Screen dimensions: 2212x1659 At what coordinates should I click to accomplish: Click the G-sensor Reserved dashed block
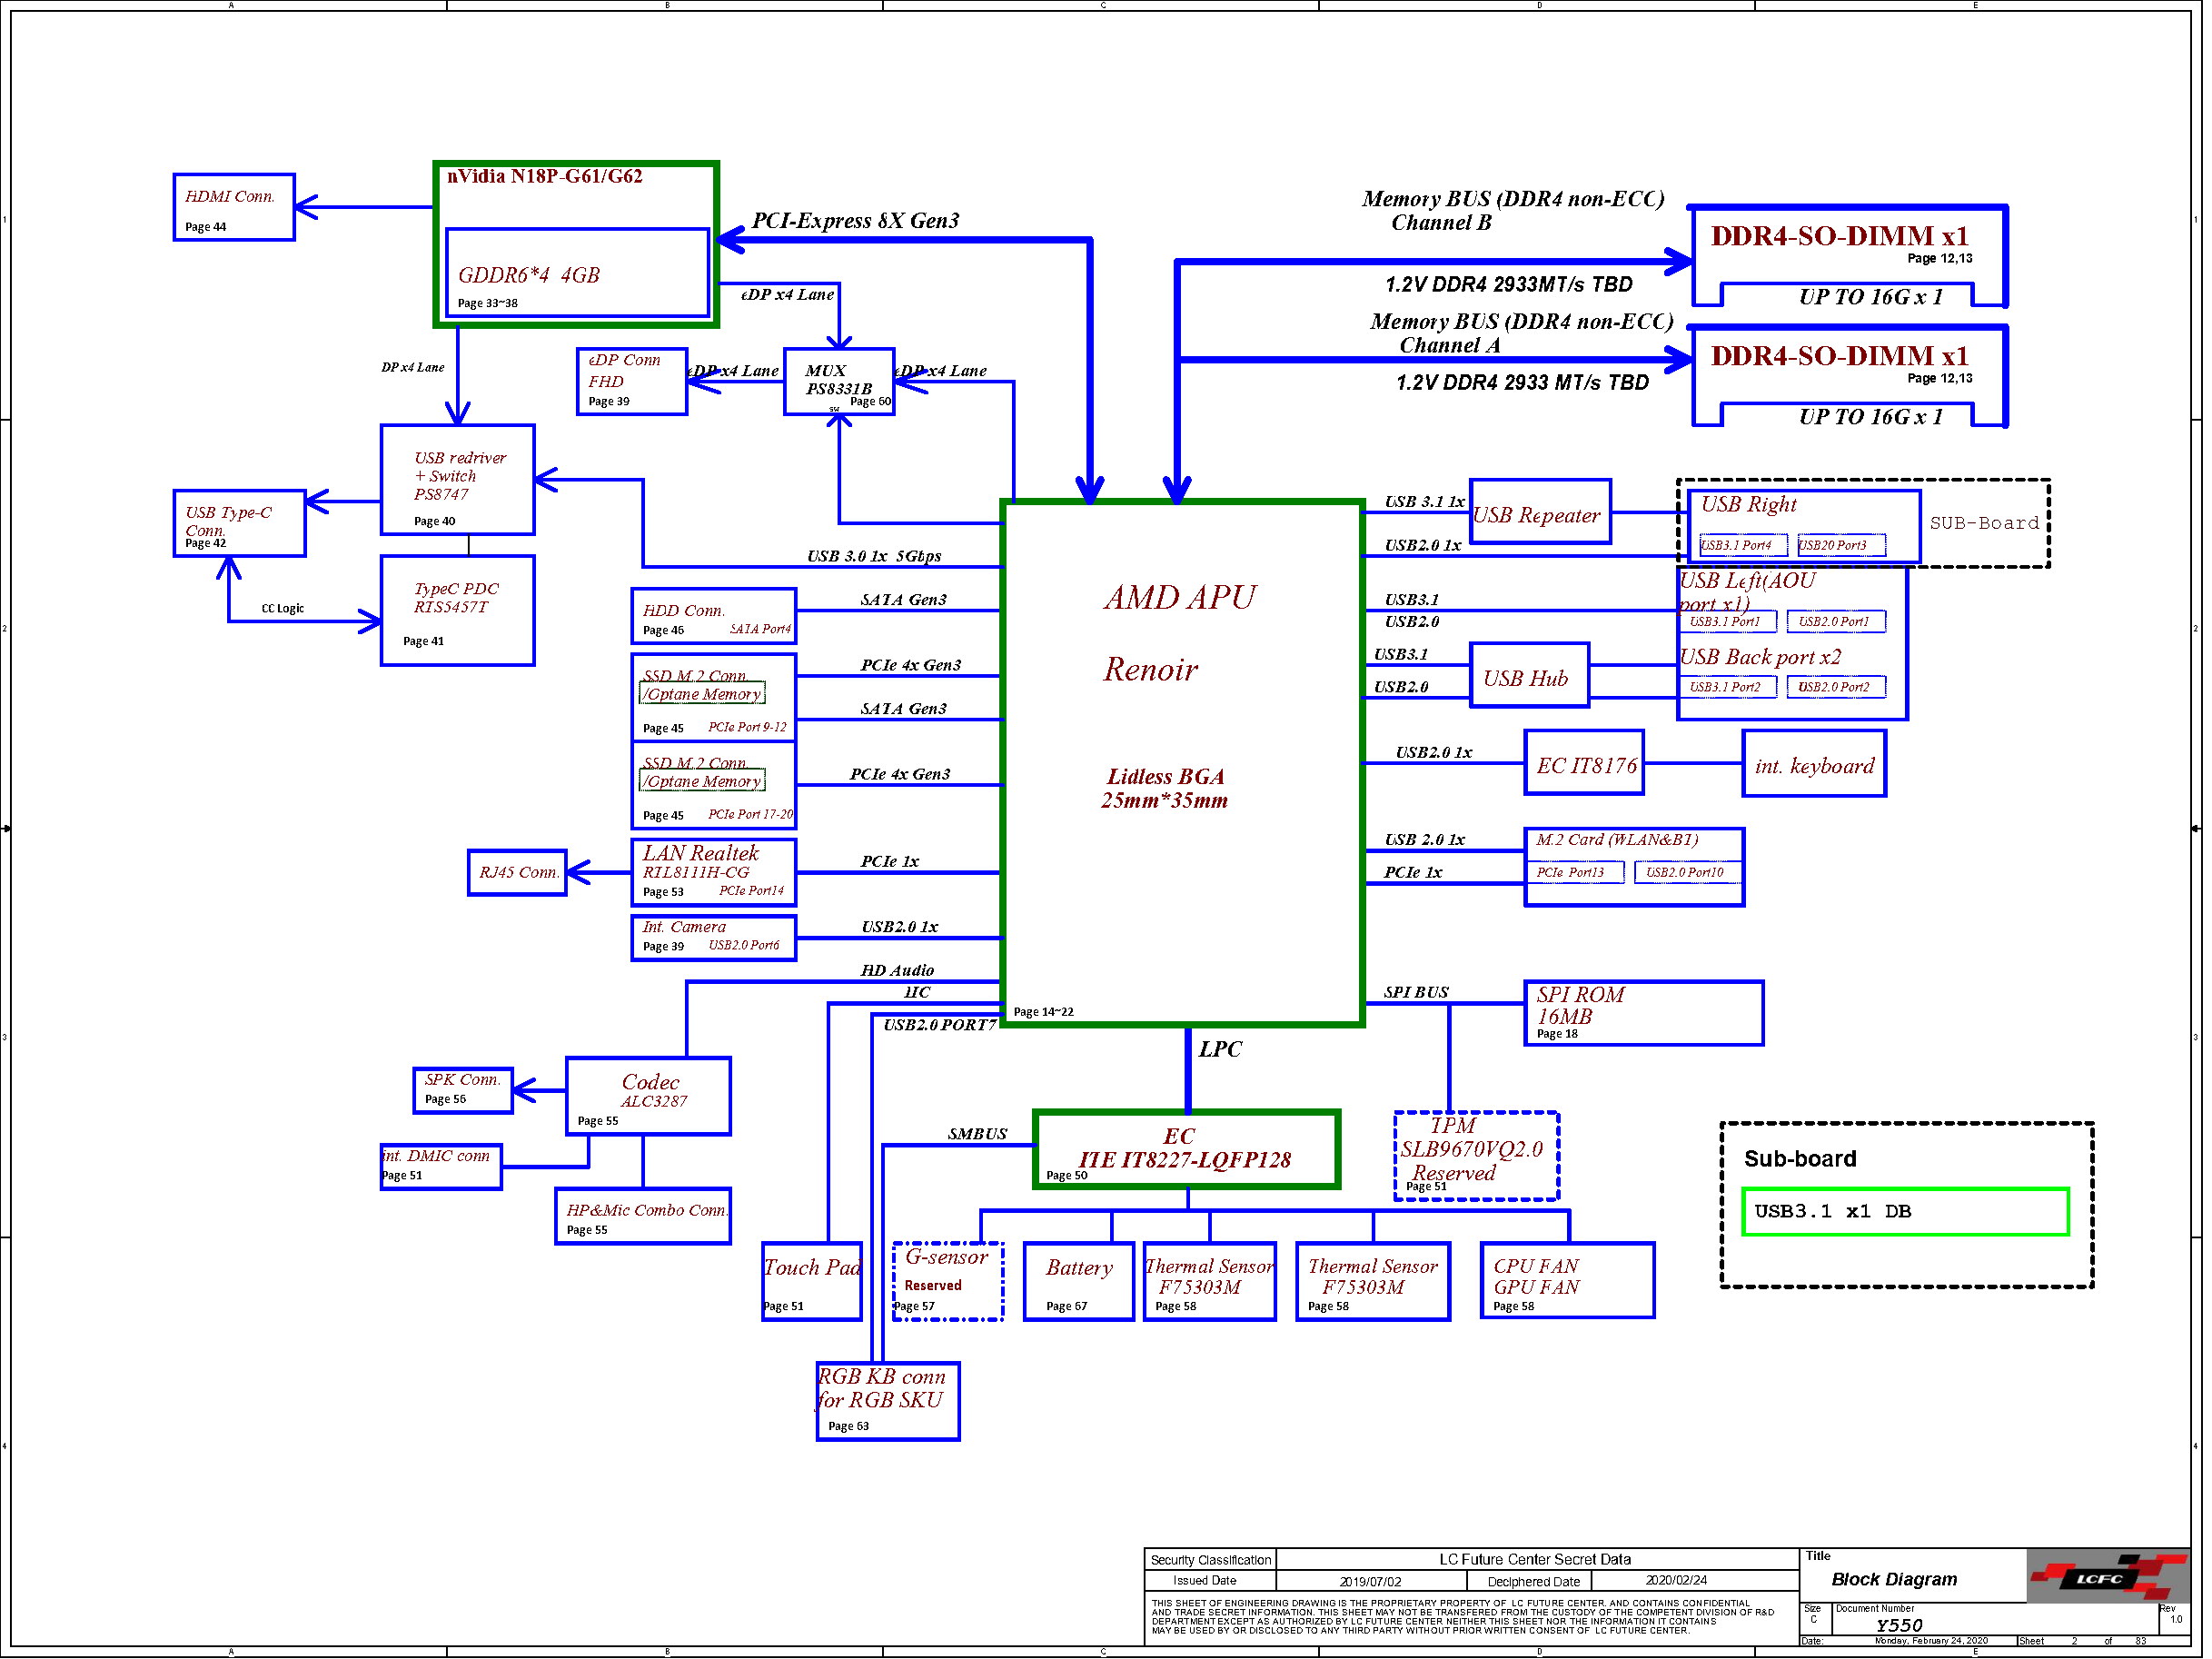[x=948, y=1282]
